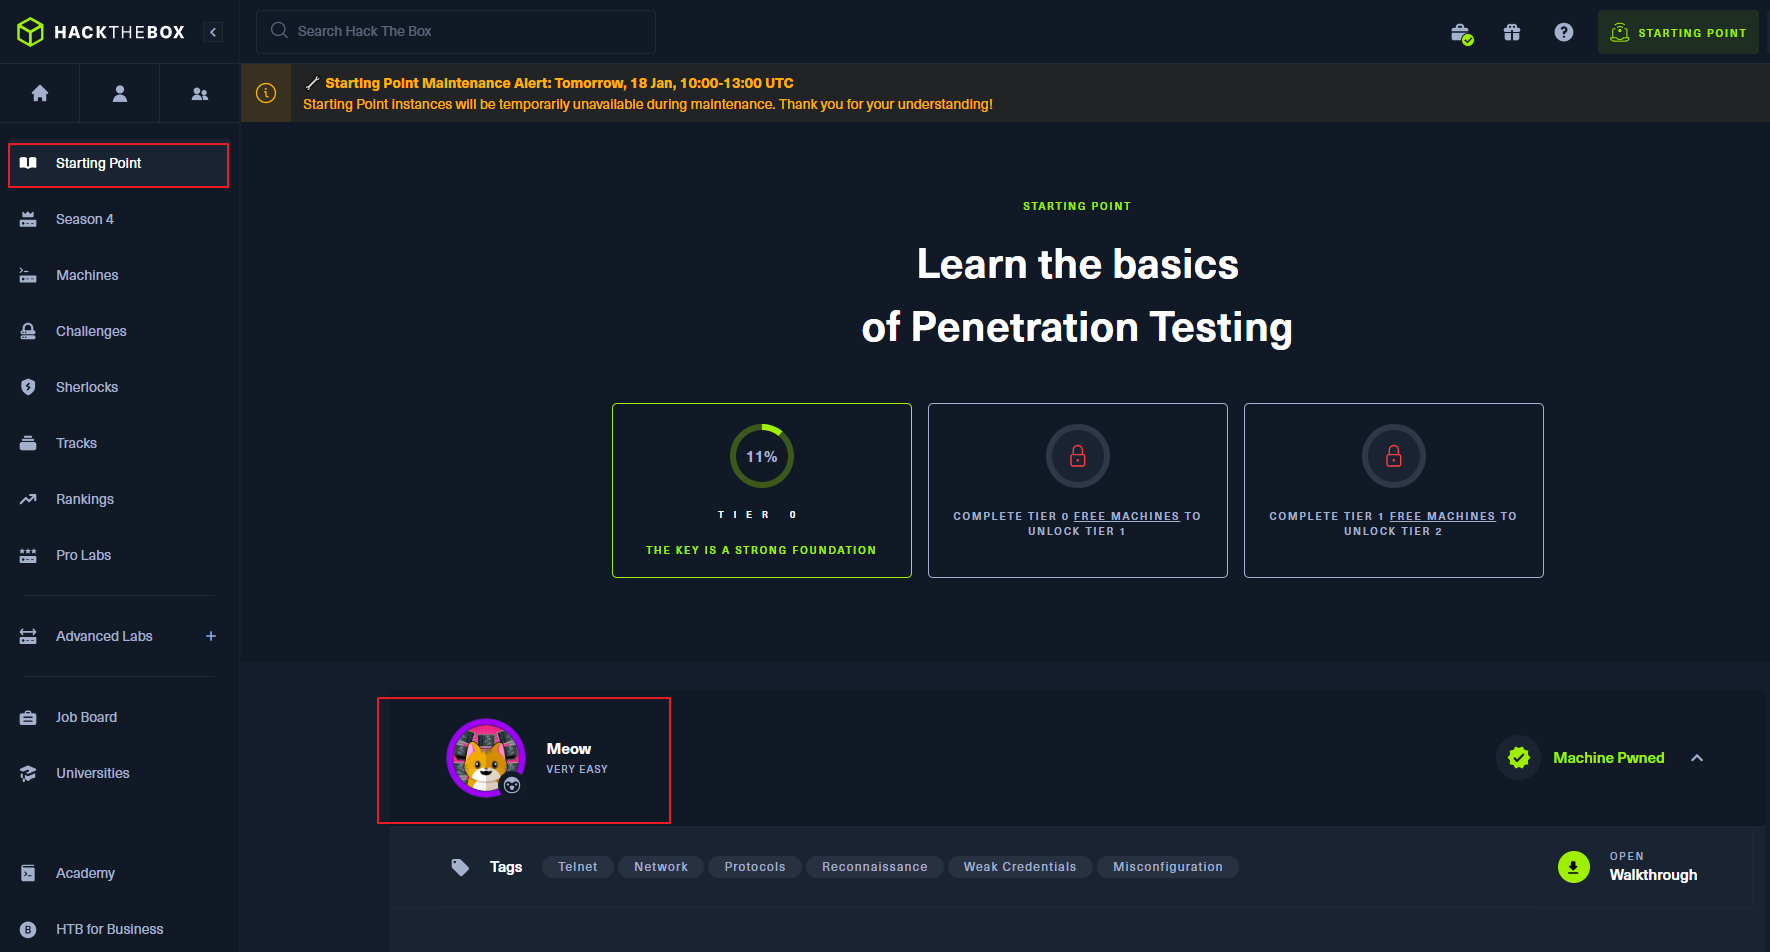Screen dimensions: 1770x952
Task: Click the Pro Labs icon
Action: point(28,555)
